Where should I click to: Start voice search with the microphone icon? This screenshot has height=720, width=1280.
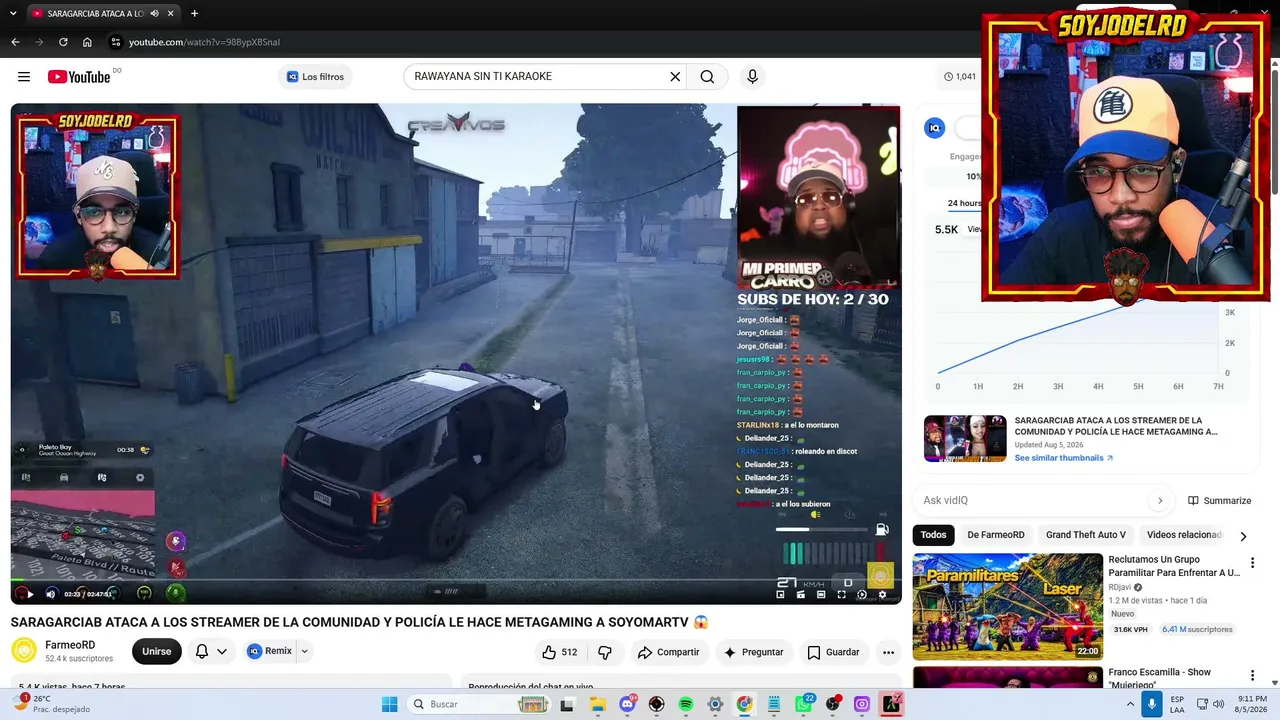752,77
